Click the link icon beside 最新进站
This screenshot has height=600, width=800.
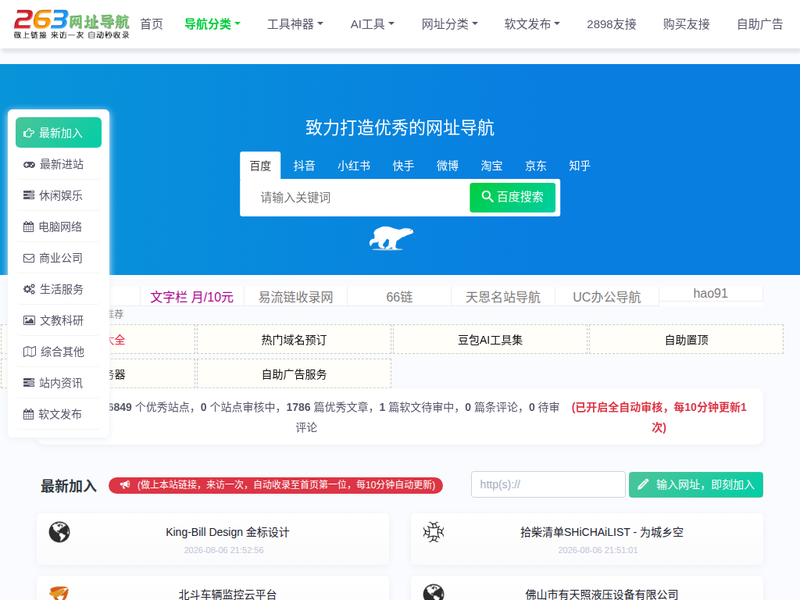click(29, 164)
